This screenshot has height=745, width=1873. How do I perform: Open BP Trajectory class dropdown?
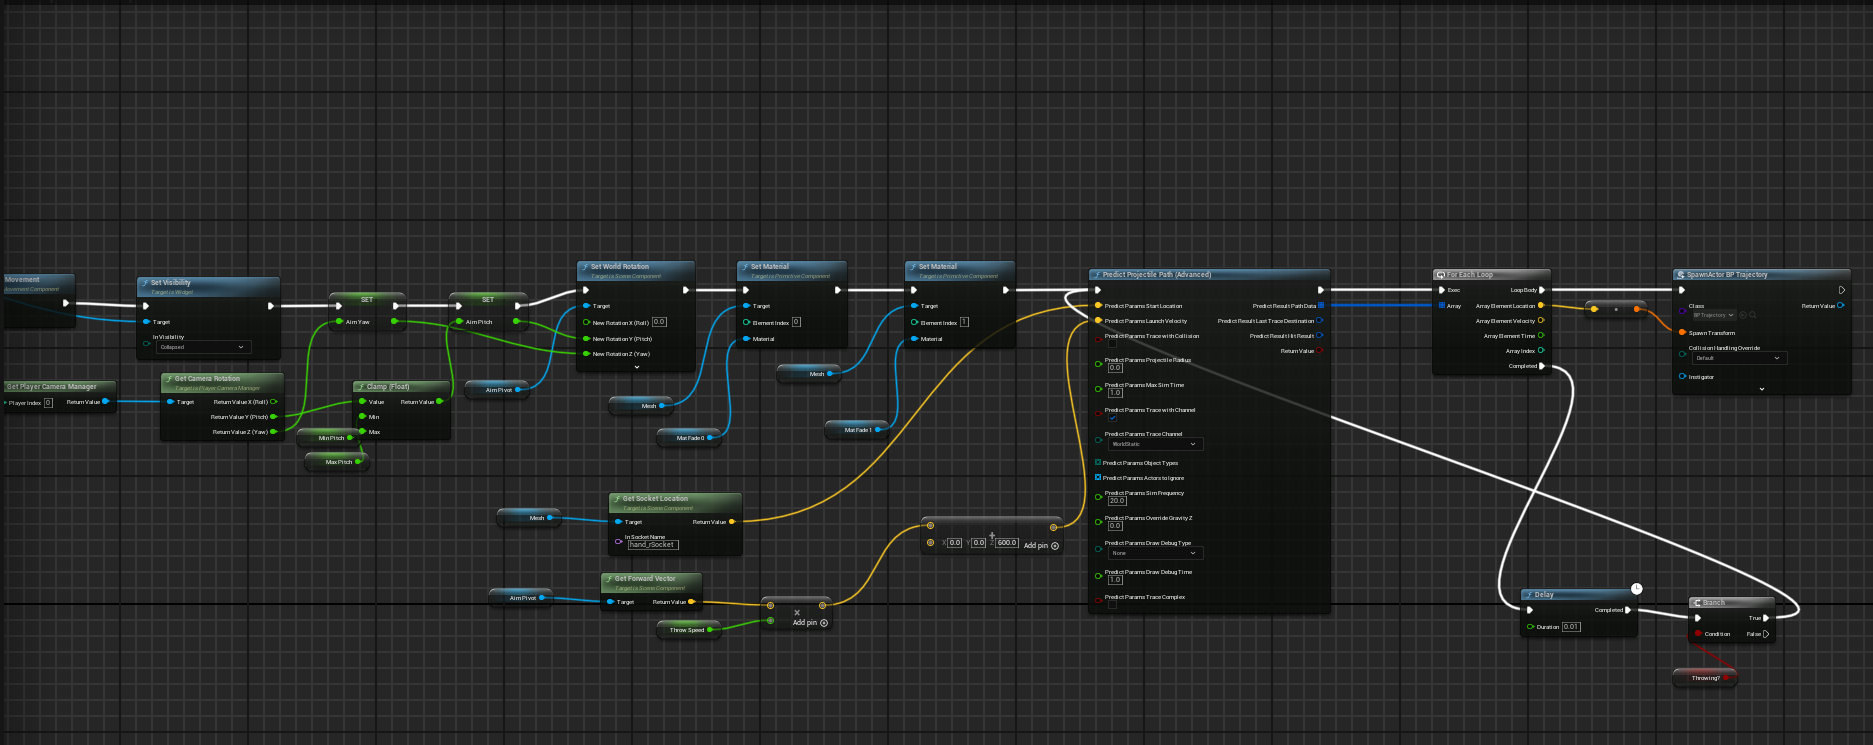pyautogui.click(x=1713, y=315)
